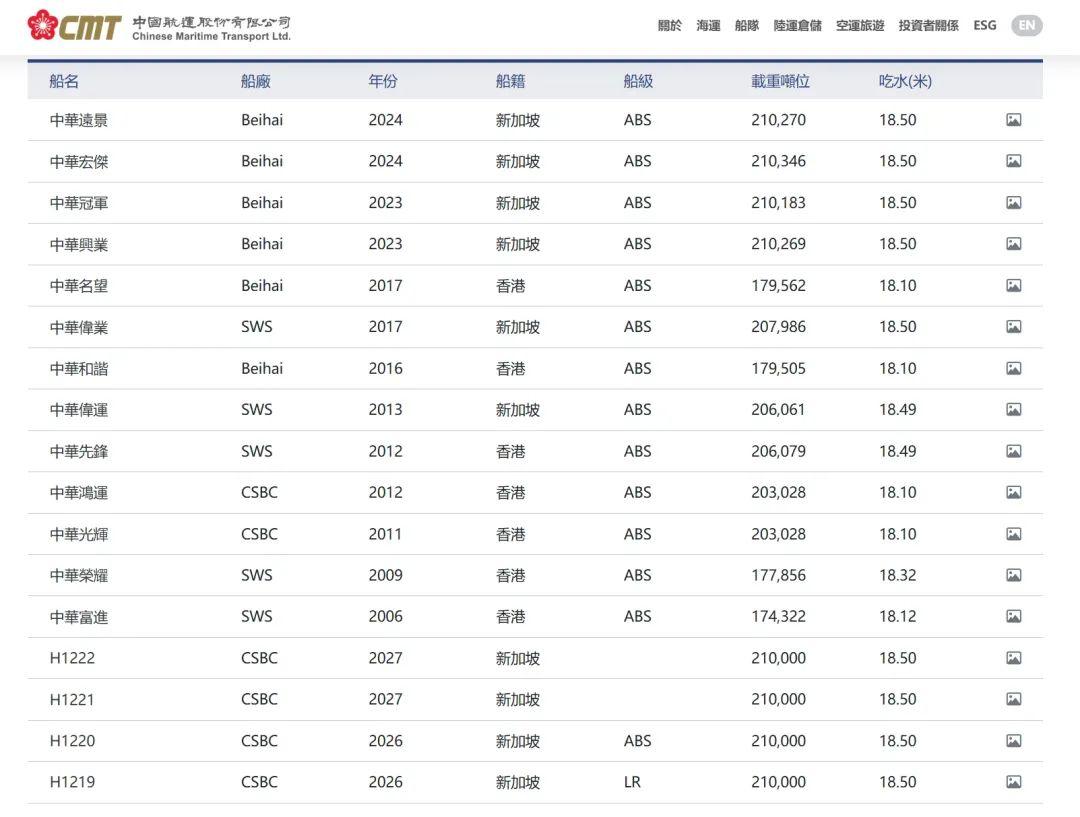Select ship name 中華先鋒
The height and width of the screenshot is (817, 1080).
pyautogui.click(x=79, y=451)
